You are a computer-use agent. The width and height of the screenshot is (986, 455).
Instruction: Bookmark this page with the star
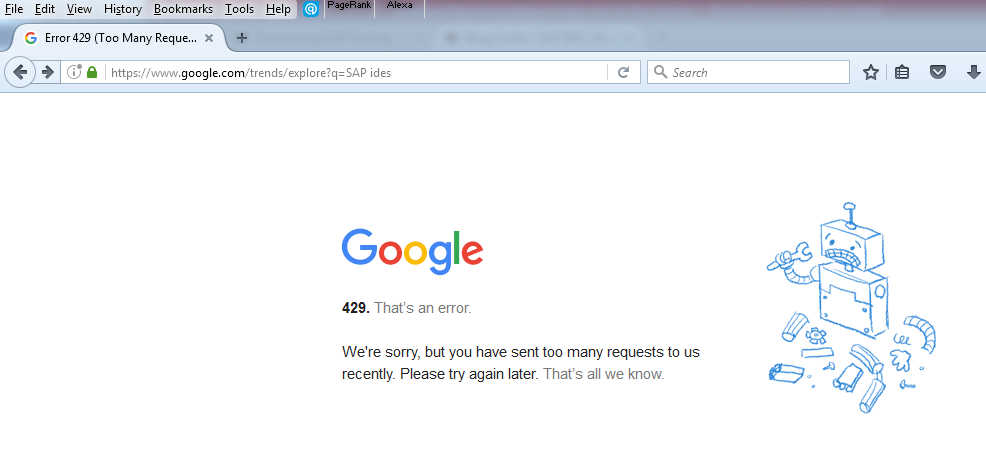[x=870, y=72]
